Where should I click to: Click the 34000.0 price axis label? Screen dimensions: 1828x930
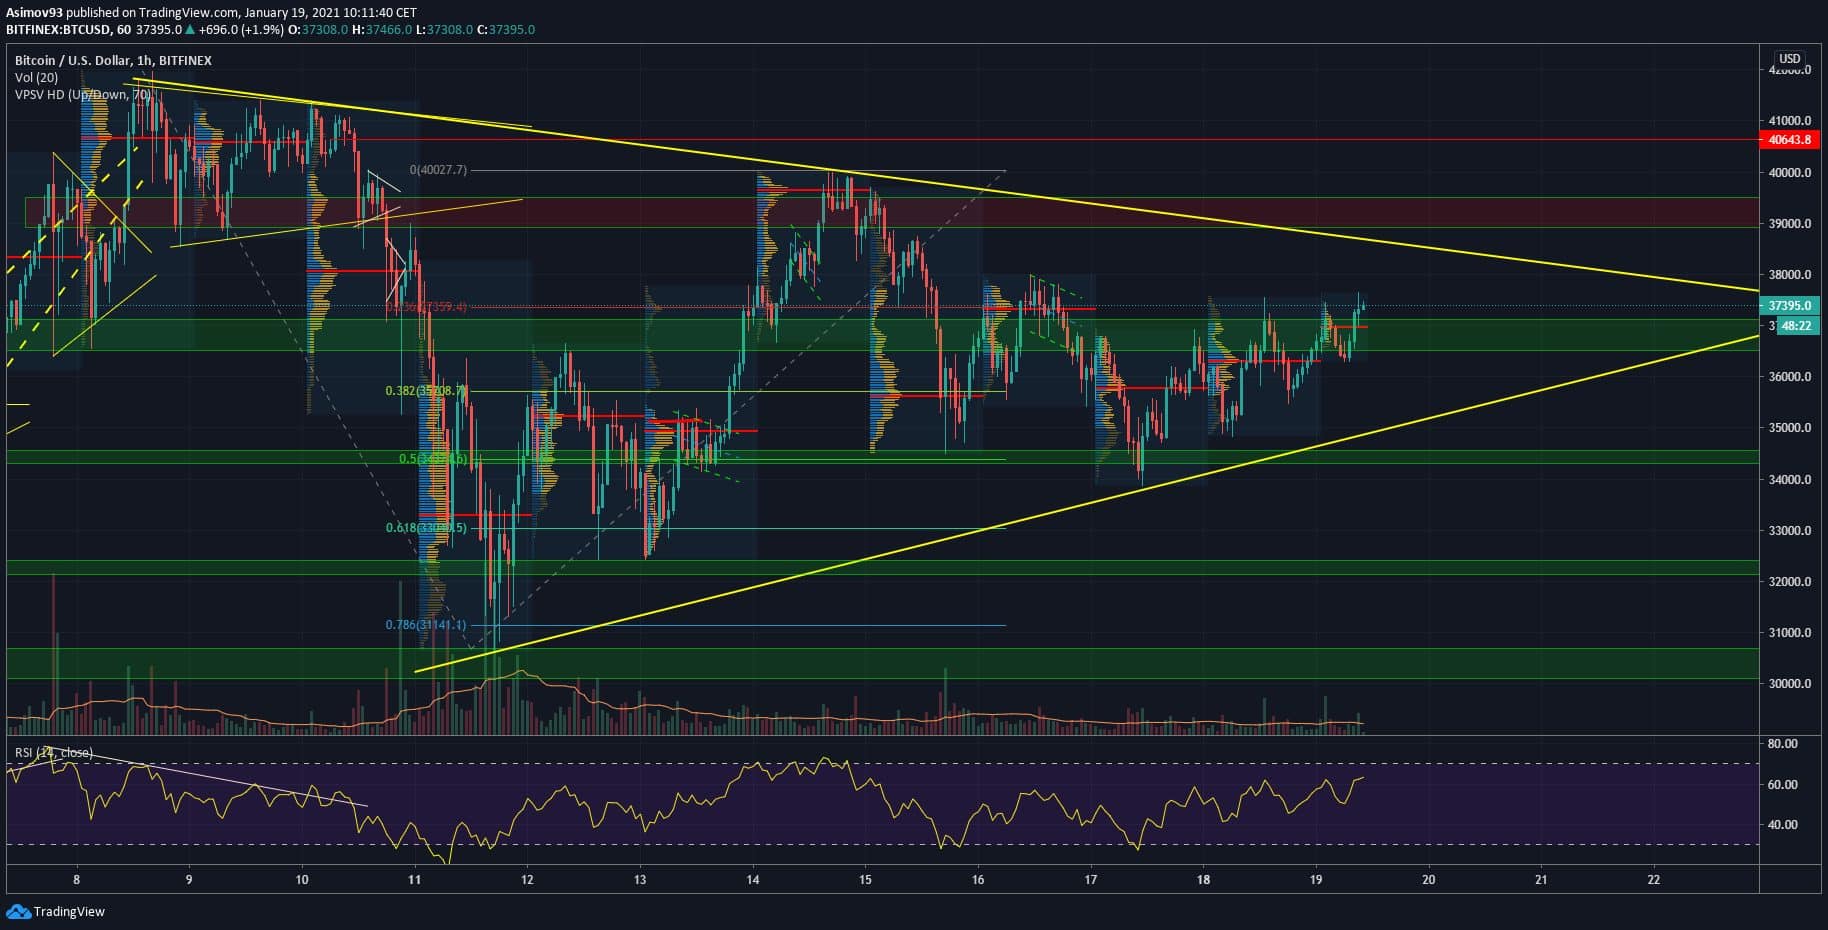pos(1790,480)
